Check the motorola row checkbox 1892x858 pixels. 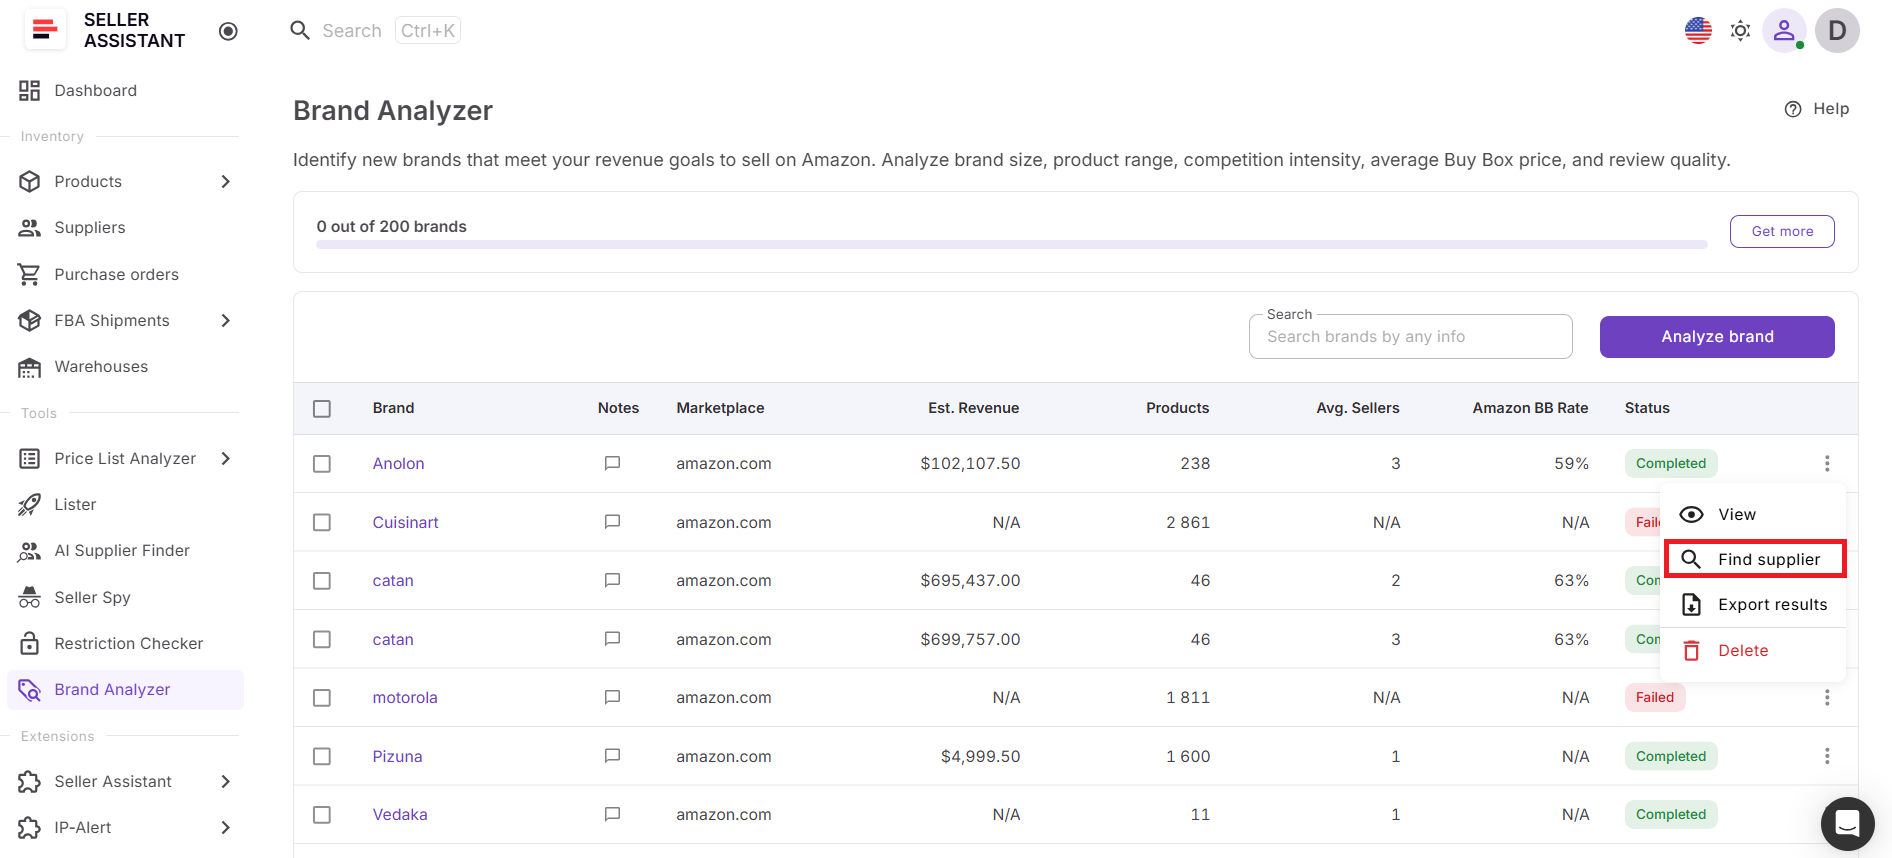pyautogui.click(x=322, y=697)
